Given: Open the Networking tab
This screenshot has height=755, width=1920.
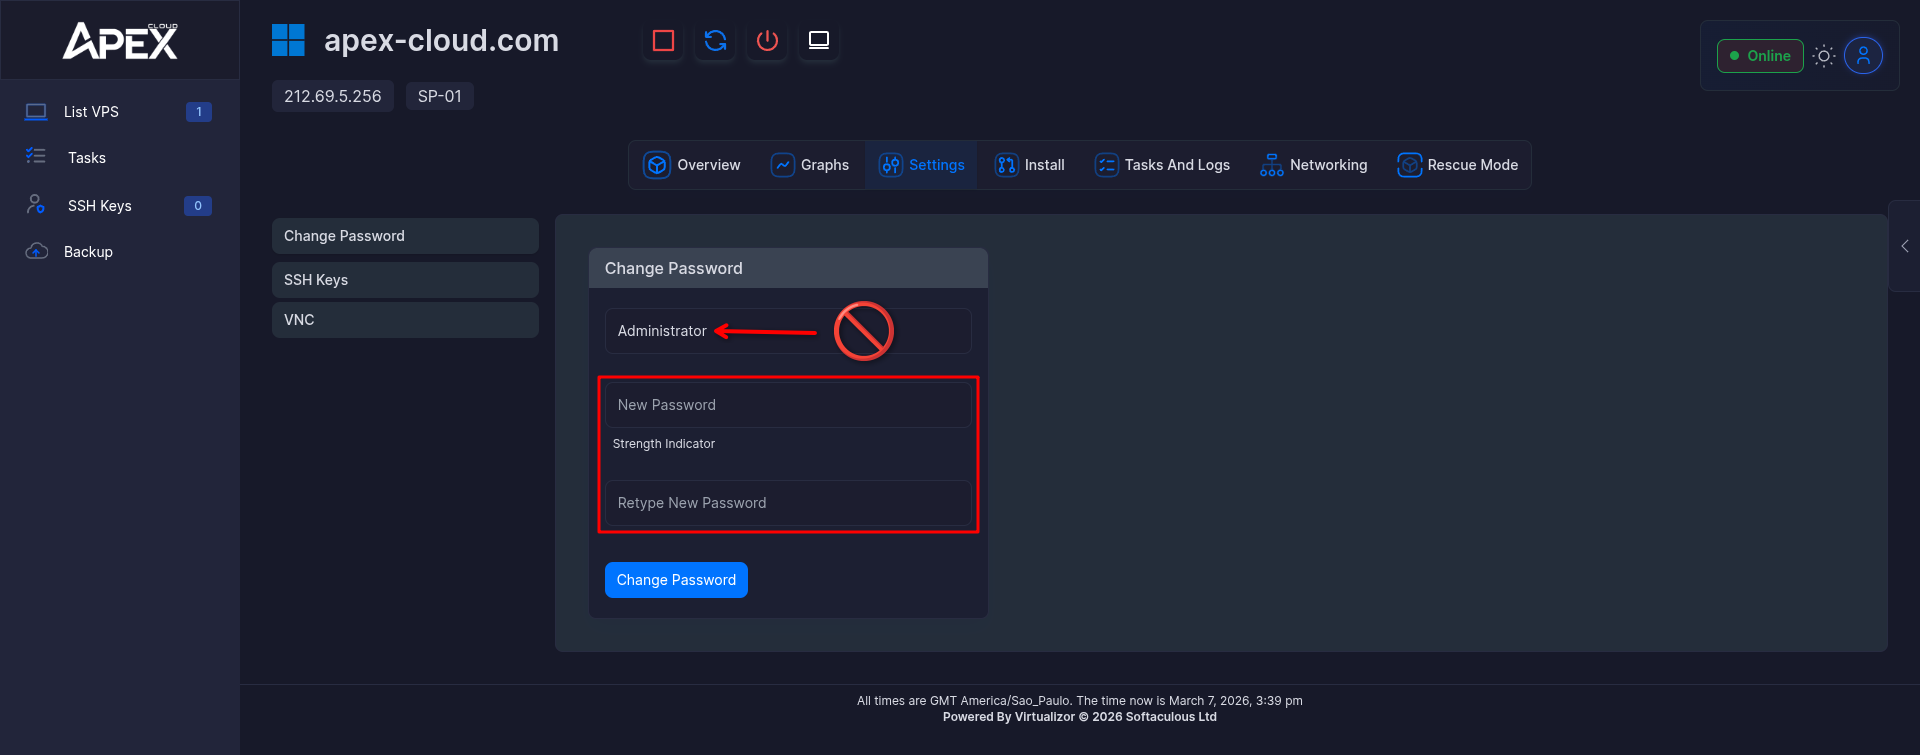Looking at the screenshot, I should click(1313, 165).
